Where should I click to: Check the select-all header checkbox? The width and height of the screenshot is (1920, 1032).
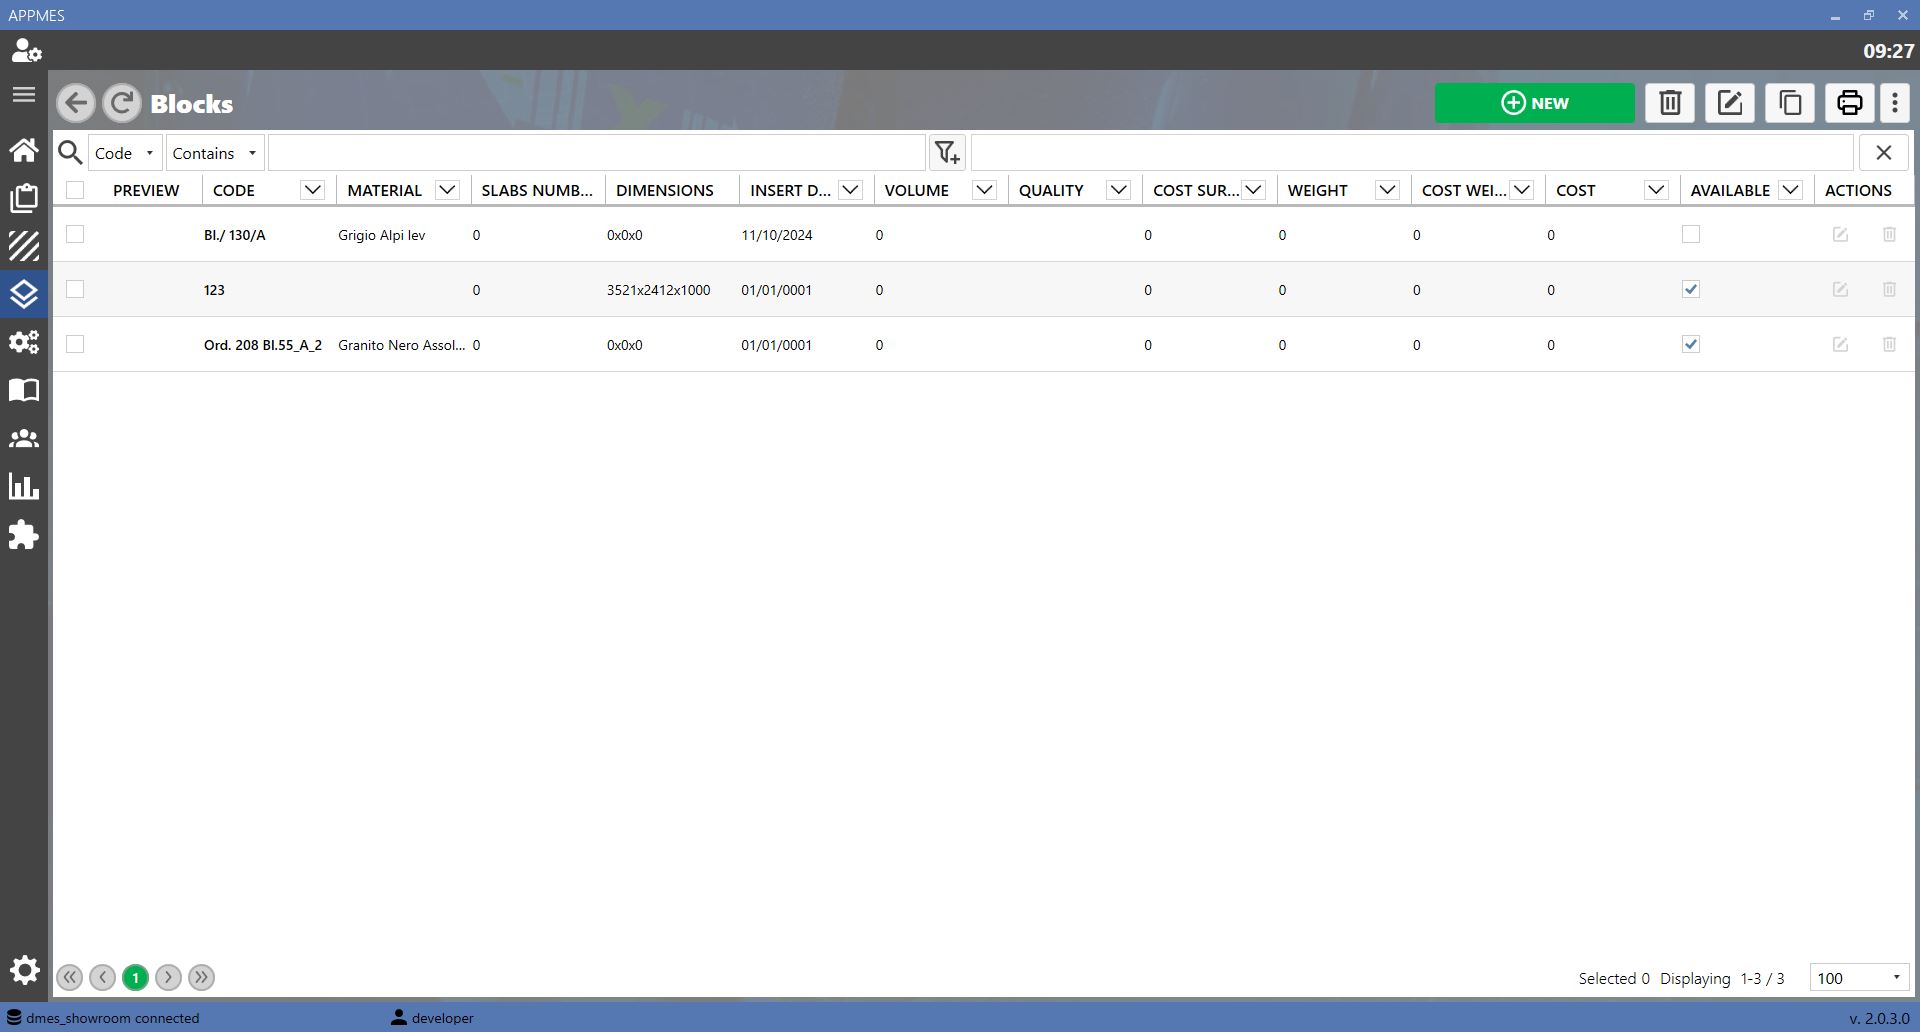point(75,190)
